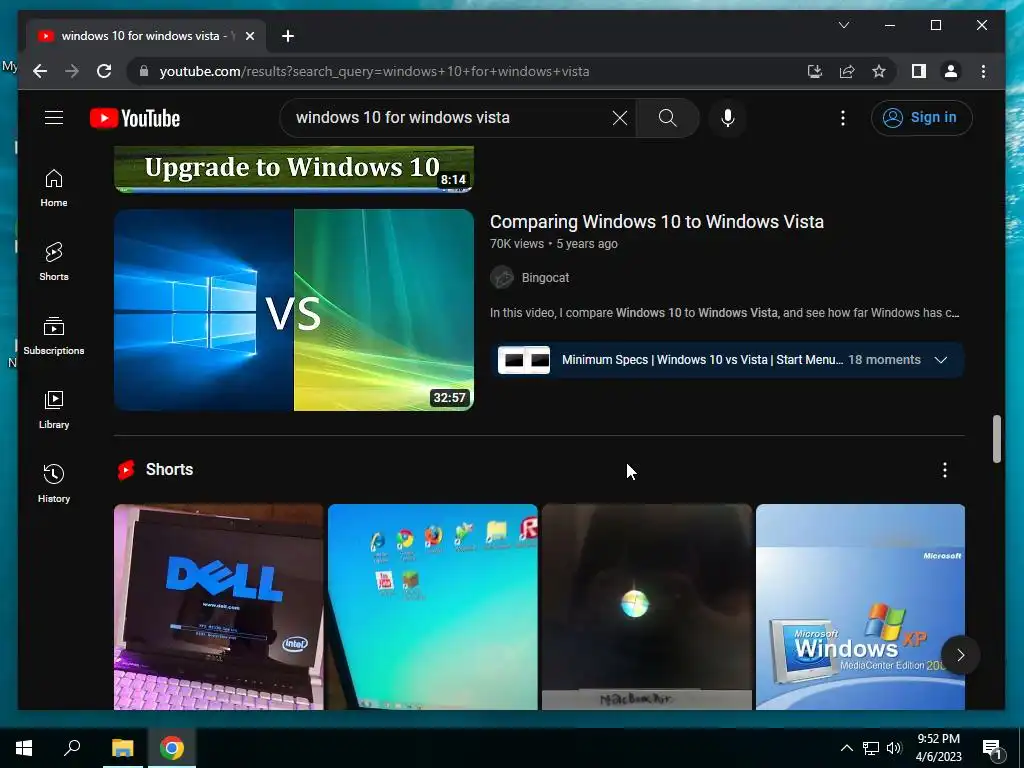Show next Shorts with arrow button
Screen dimensions: 1024x768
pos(960,655)
